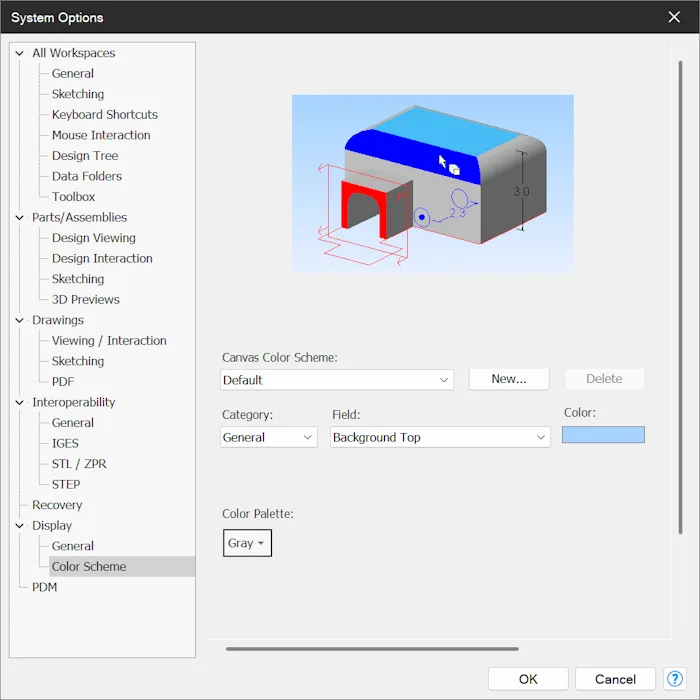Click the Cancel button
This screenshot has height=700, width=700.
click(615, 679)
